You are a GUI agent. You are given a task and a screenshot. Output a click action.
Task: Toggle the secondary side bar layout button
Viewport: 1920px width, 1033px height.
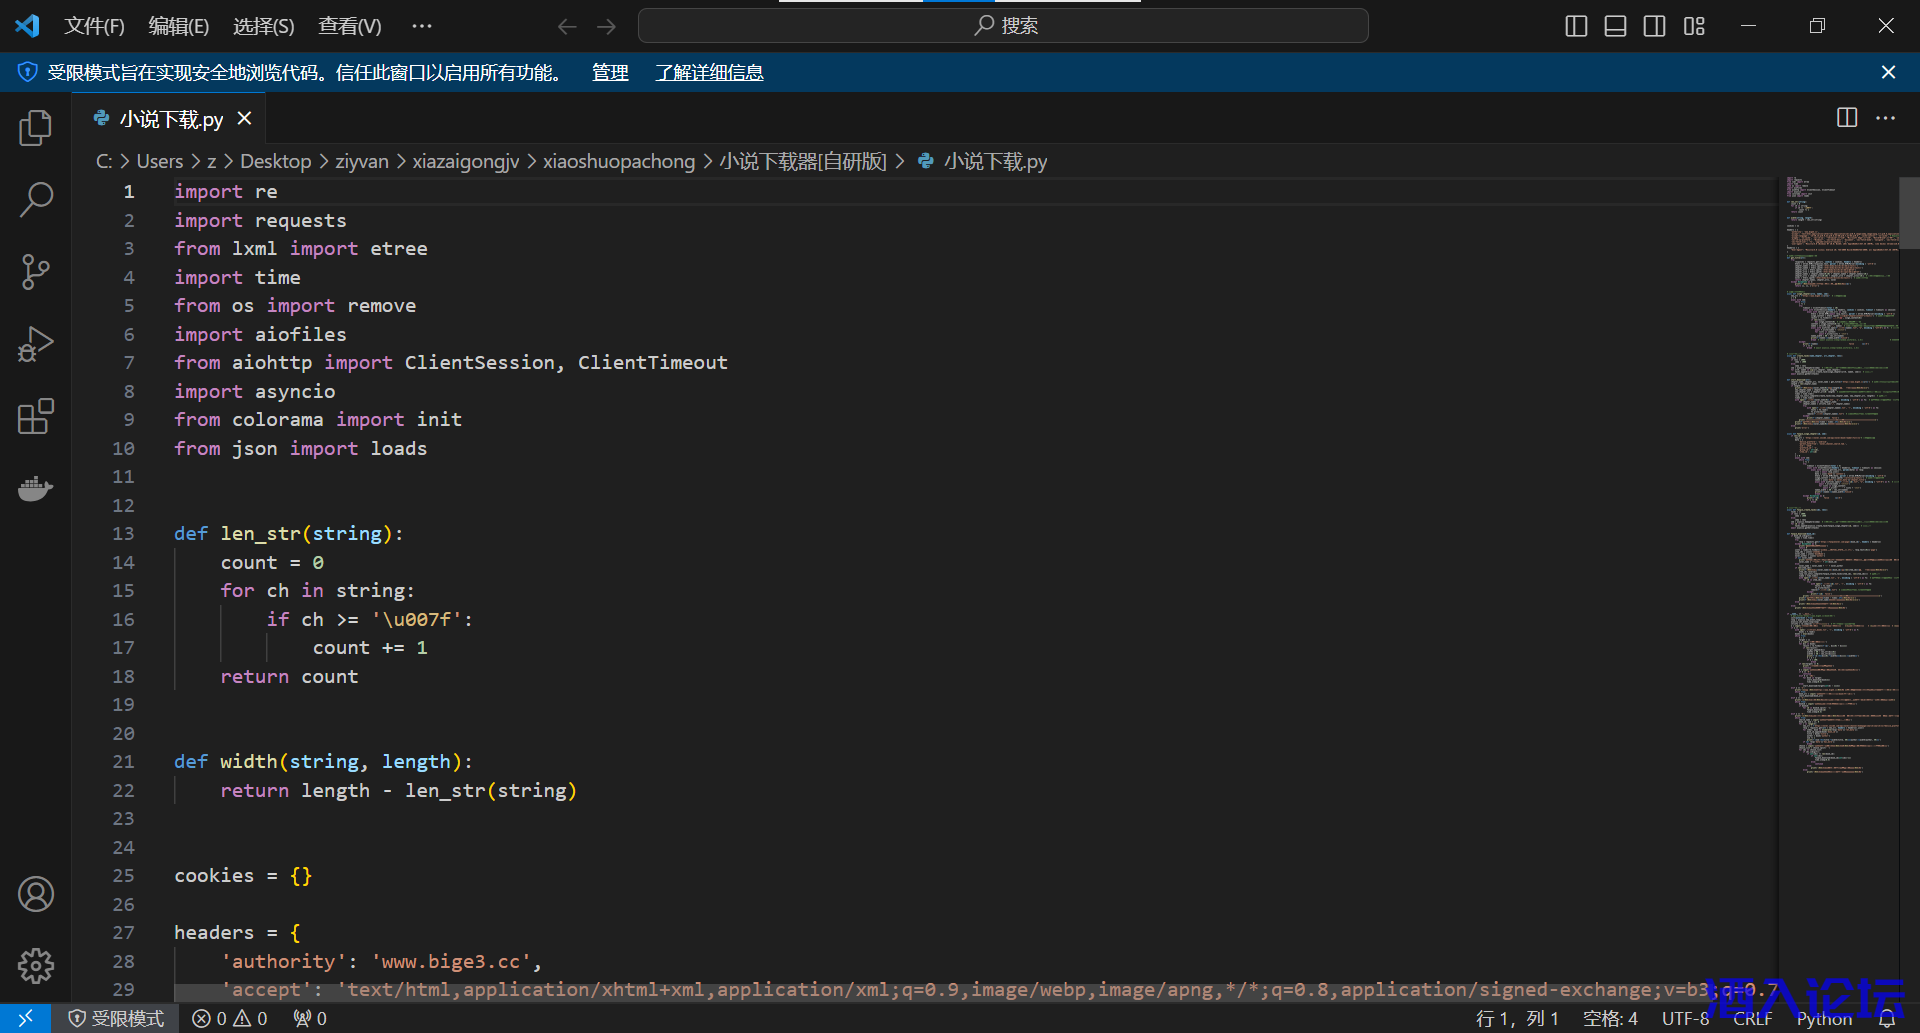point(1654,26)
